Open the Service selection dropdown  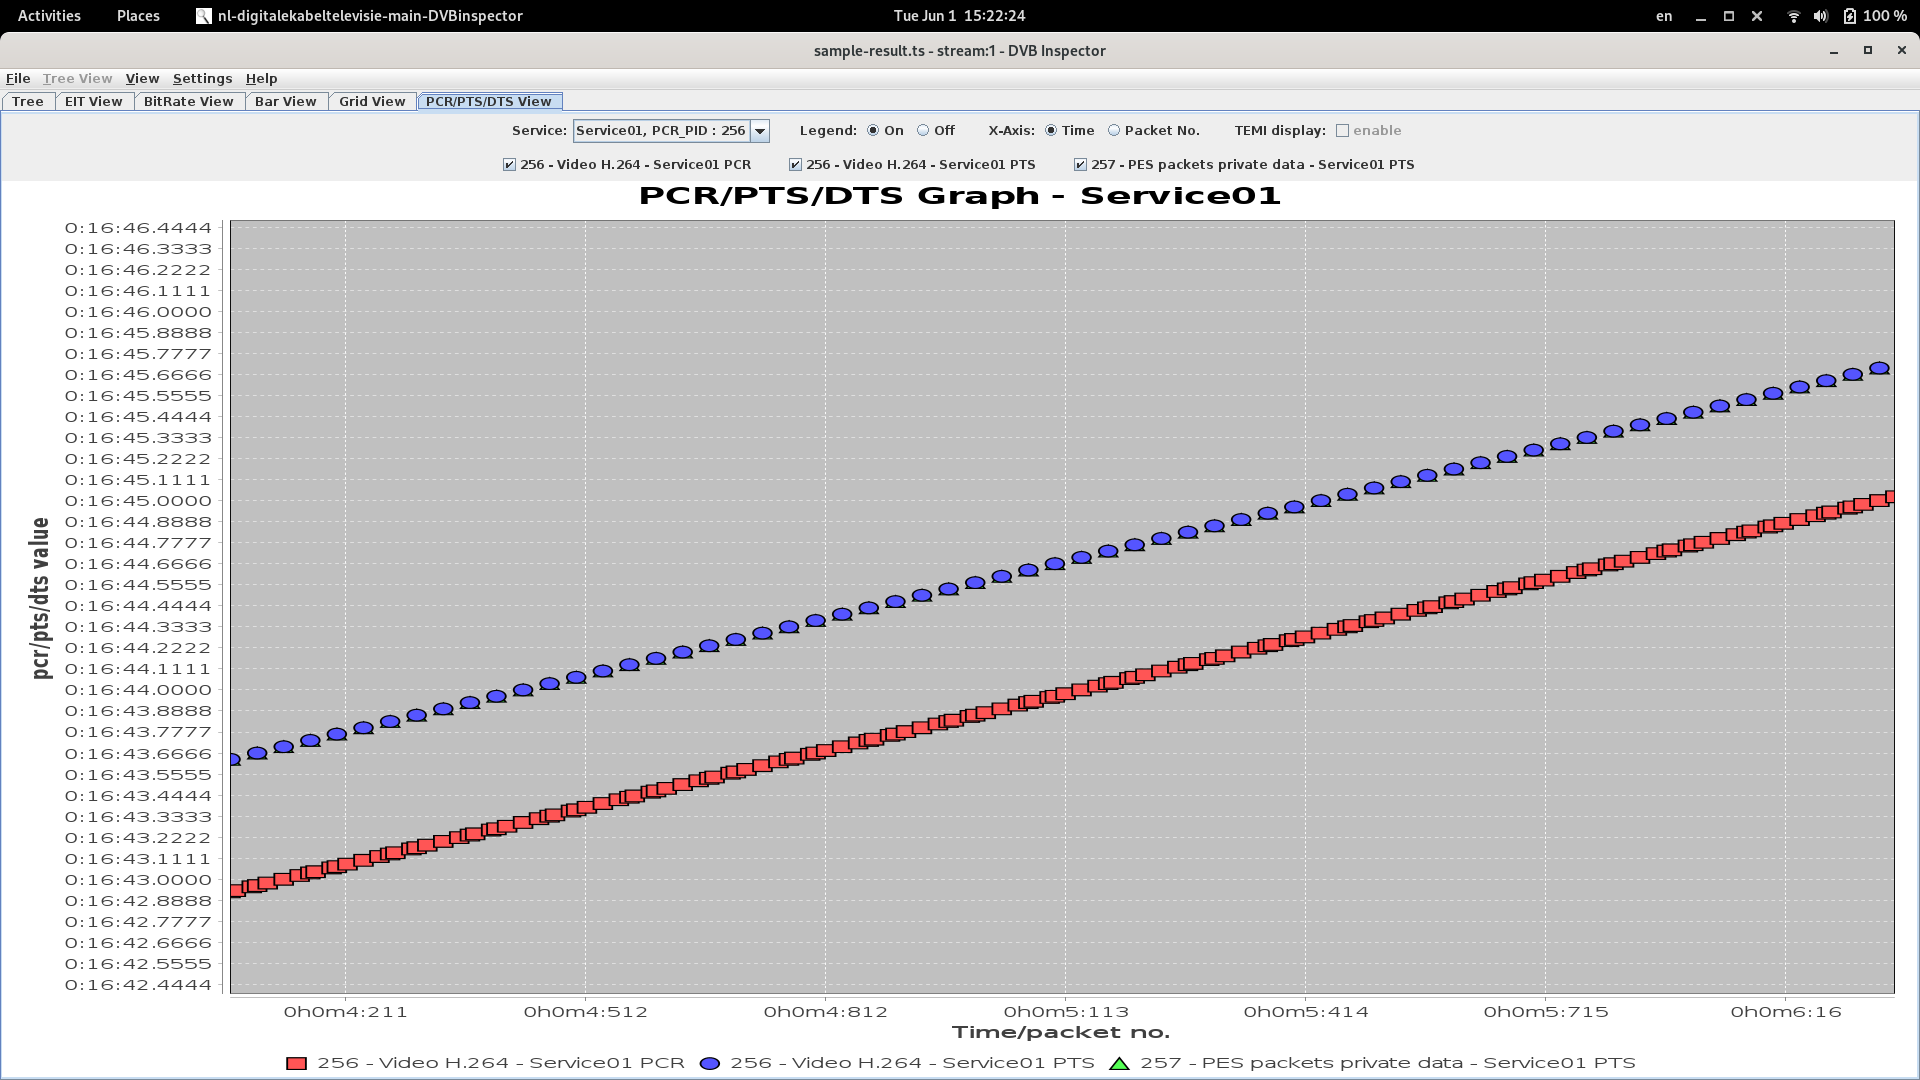[x=761, y=130]
